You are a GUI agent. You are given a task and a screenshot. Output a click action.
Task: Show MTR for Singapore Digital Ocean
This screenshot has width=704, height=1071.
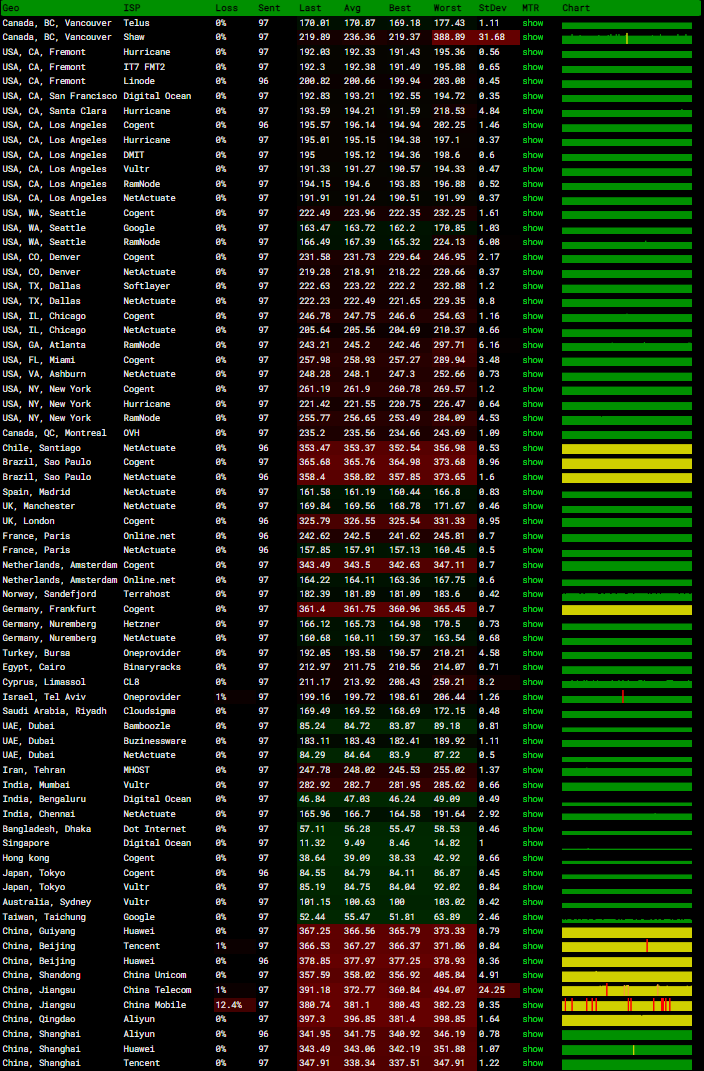533,843
